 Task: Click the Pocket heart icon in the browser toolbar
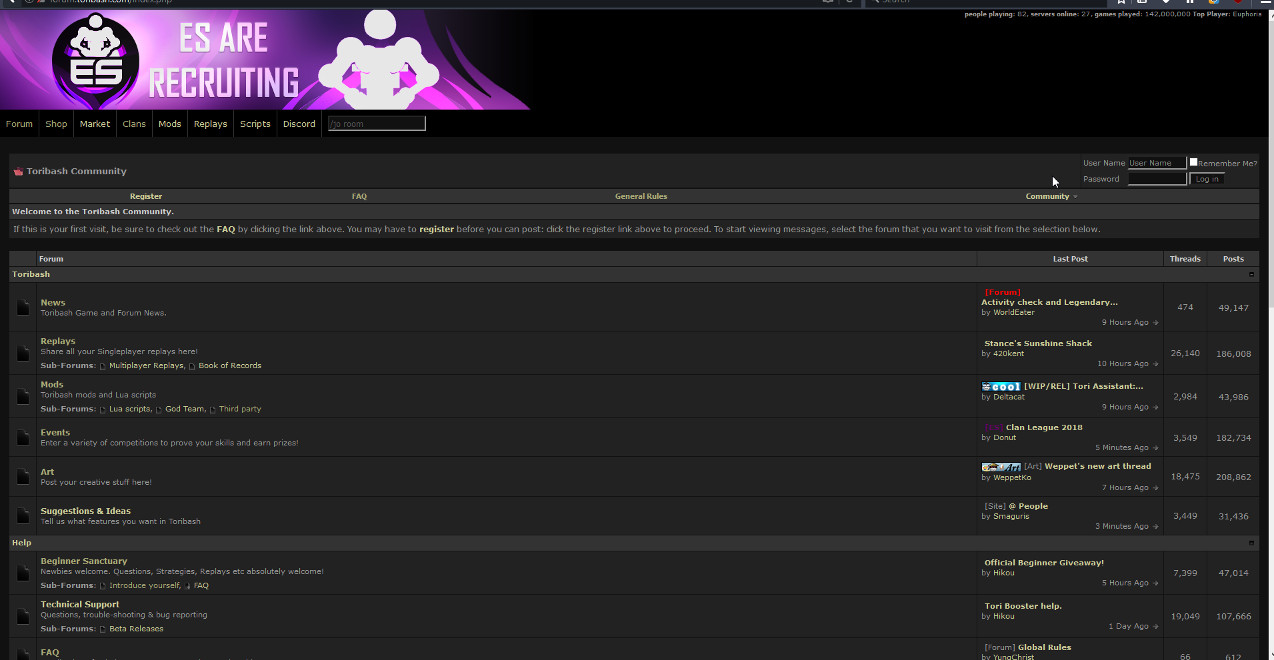pos(1239,3)
